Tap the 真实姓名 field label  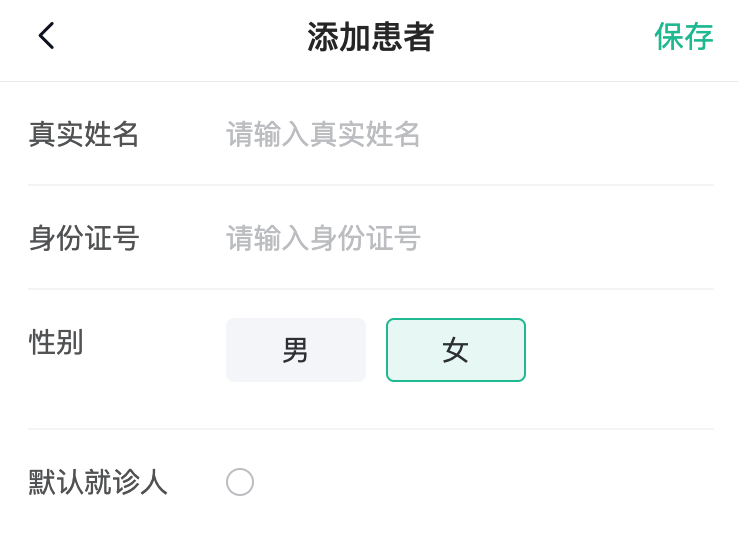(x=84, y=134)
